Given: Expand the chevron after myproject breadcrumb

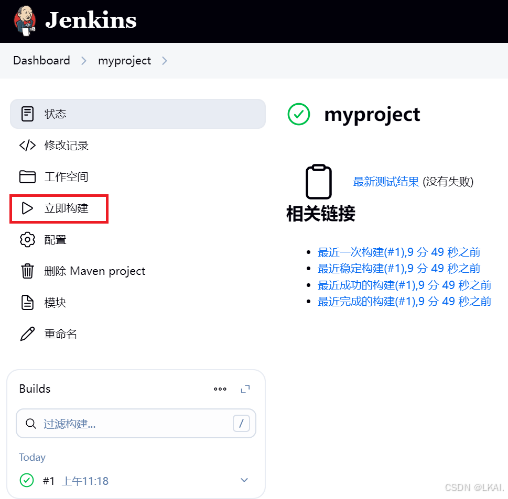Looking at the screenshot, I should pyautogui.click(x=164, y=61).
